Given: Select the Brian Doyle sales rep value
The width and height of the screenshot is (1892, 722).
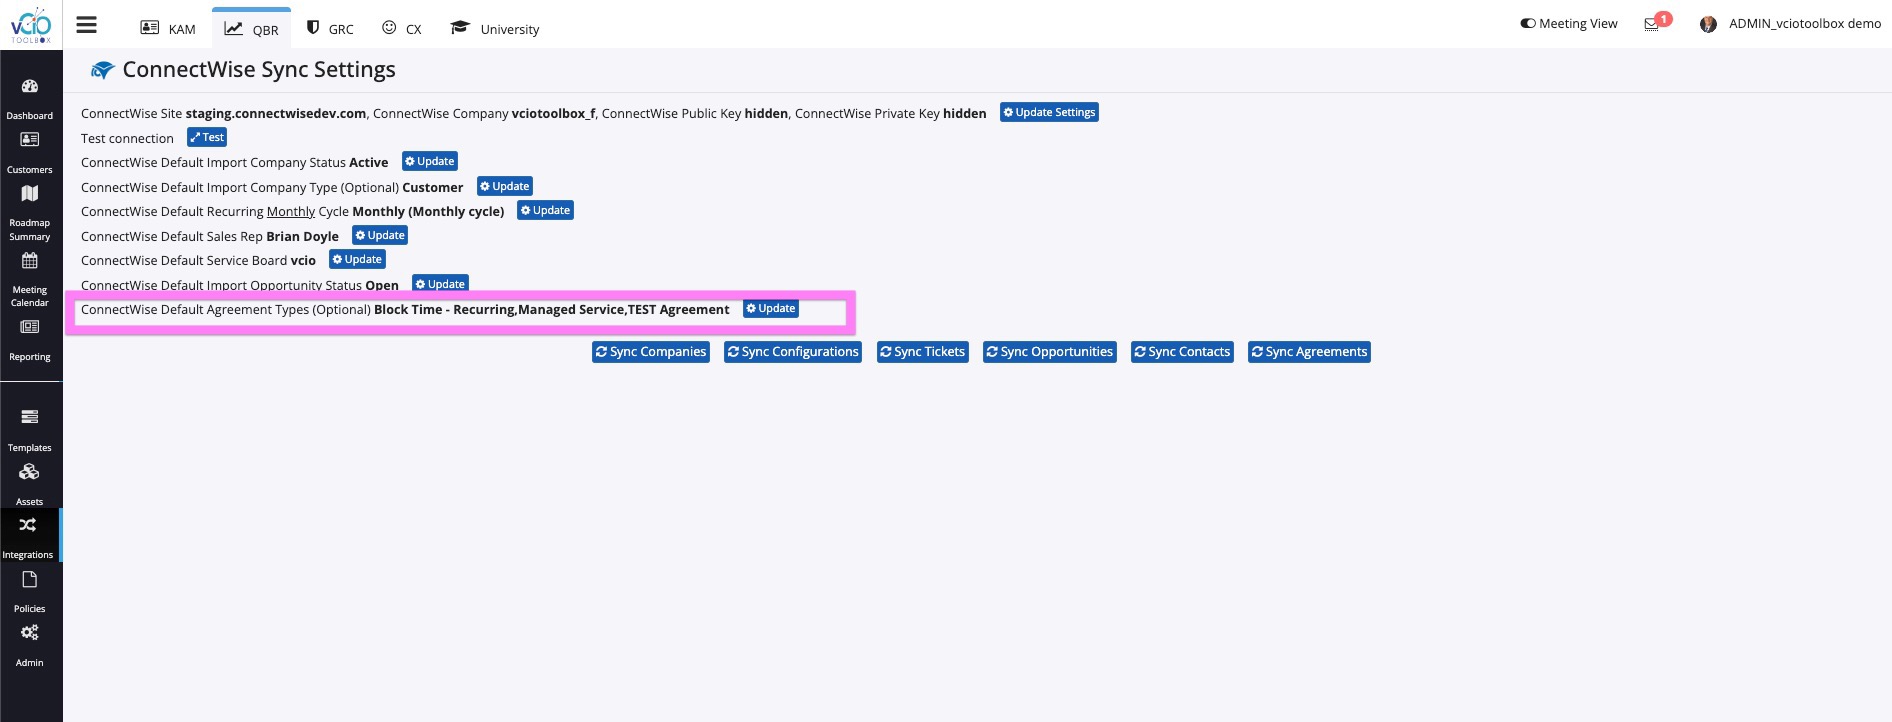Looking at the screenshot, I should [x=302, y=237].
